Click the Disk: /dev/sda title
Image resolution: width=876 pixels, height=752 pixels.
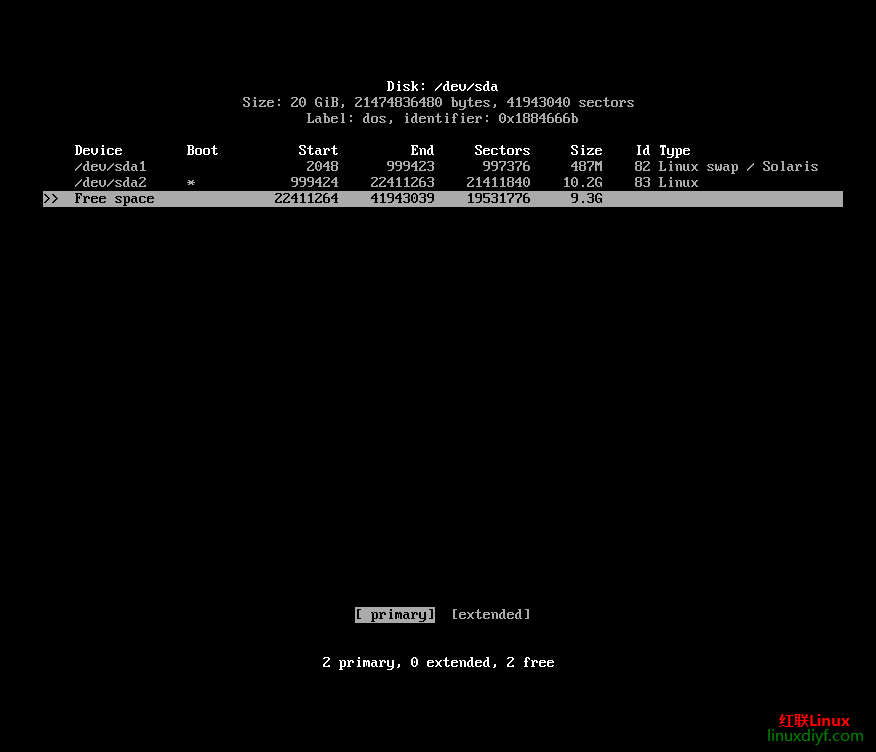click(442, 87)
